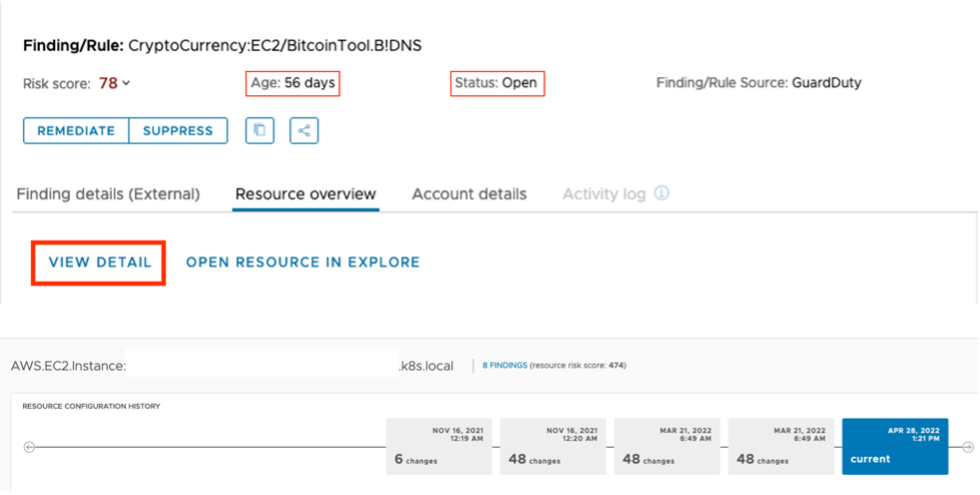
Task: Open the 8 FINDINGS link
Action: (504, 366)
